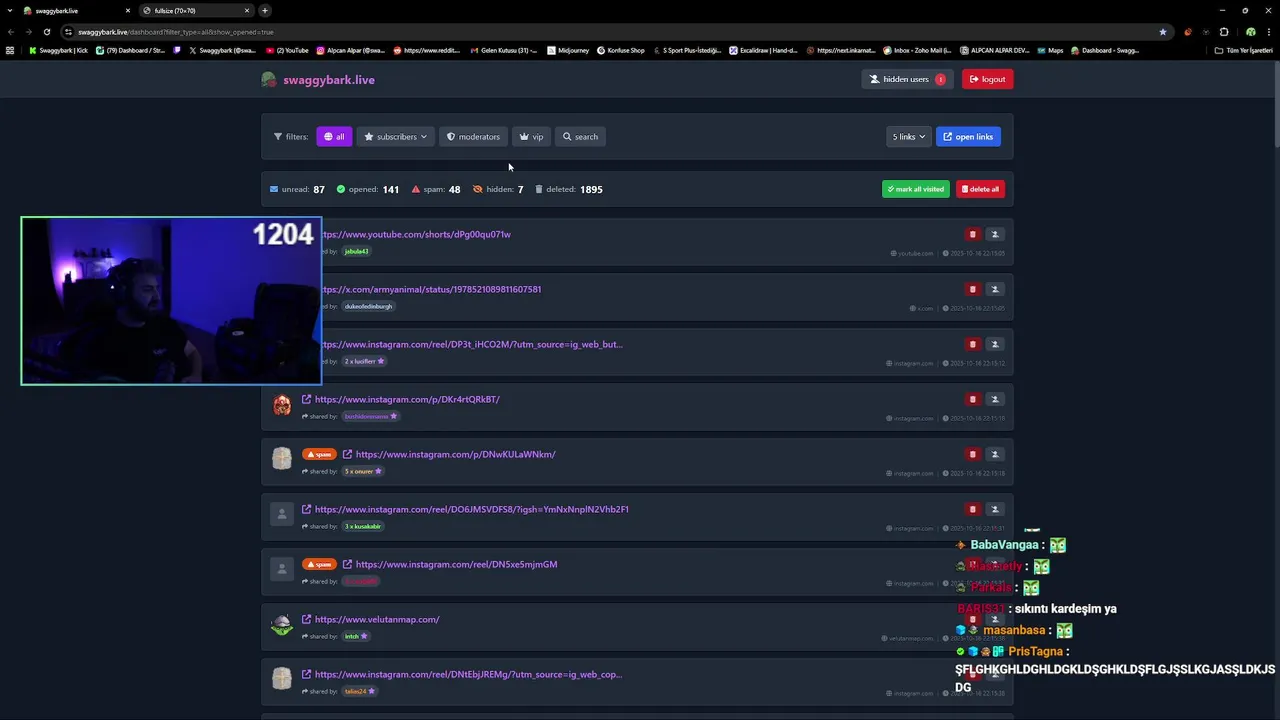Filter links by vip
1280x720 pixels.
click(531, 137)
